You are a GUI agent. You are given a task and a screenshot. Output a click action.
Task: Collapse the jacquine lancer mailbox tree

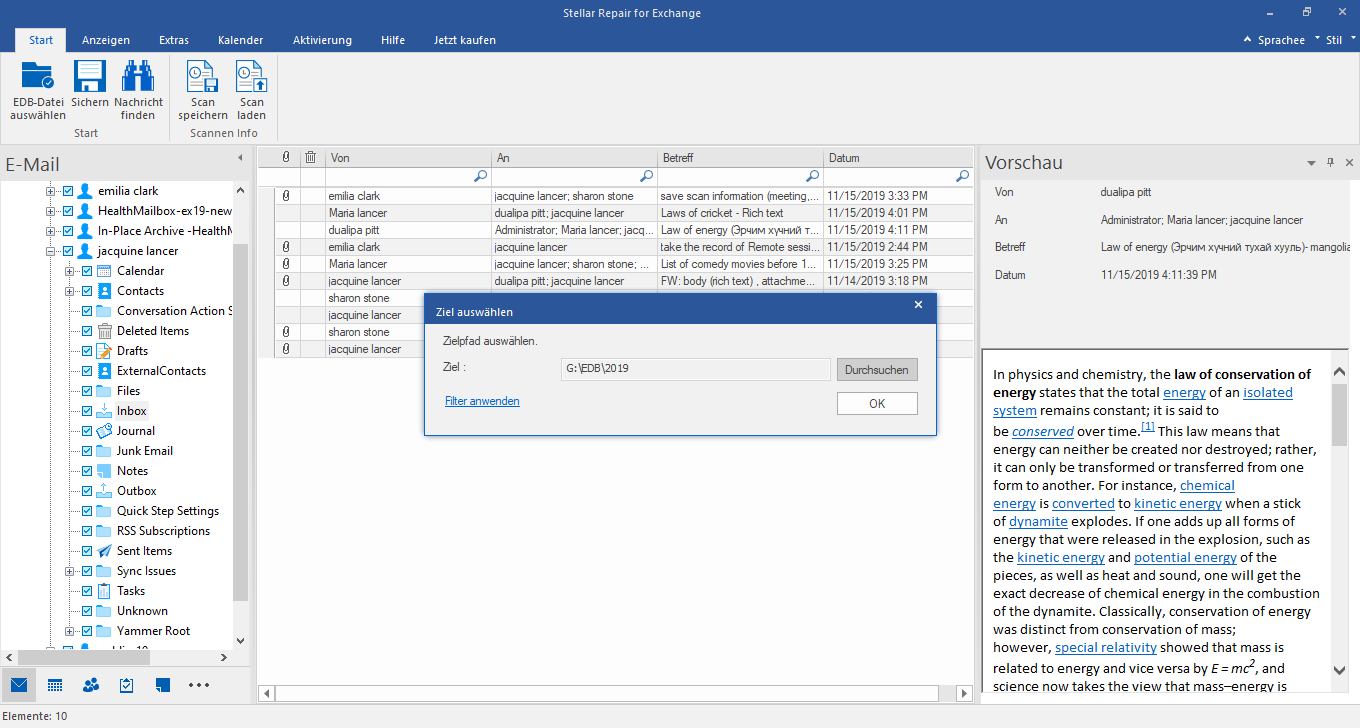(51, 251)
